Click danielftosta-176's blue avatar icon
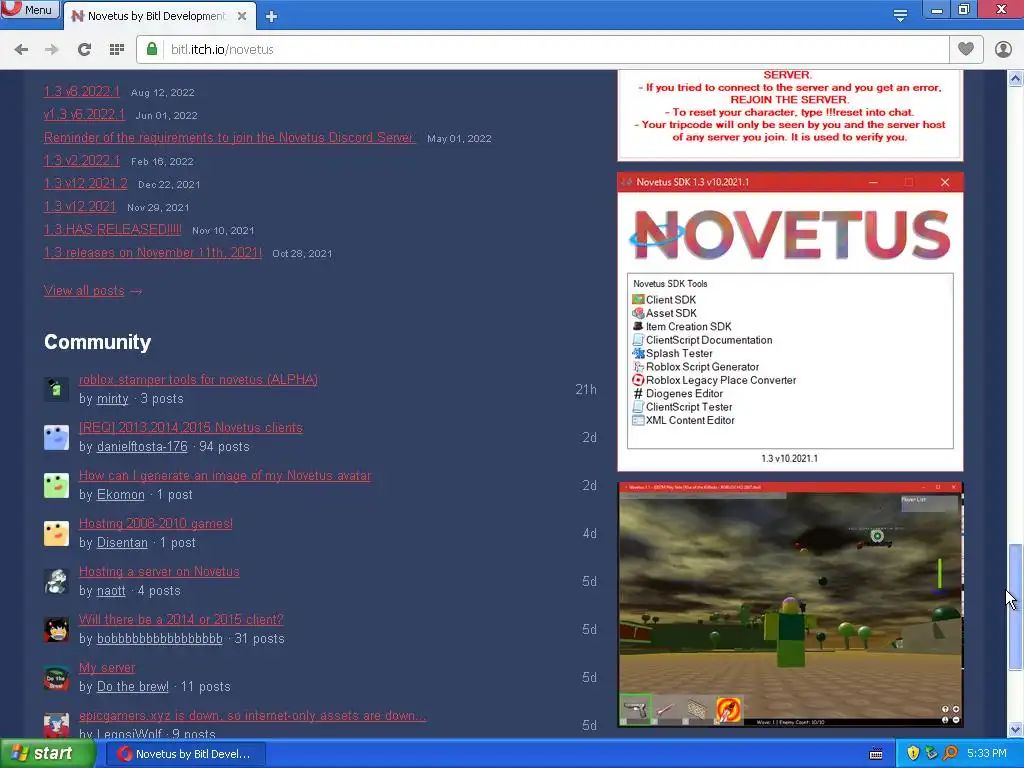This screenshot has width=1024, height=768. click(56, 438)
